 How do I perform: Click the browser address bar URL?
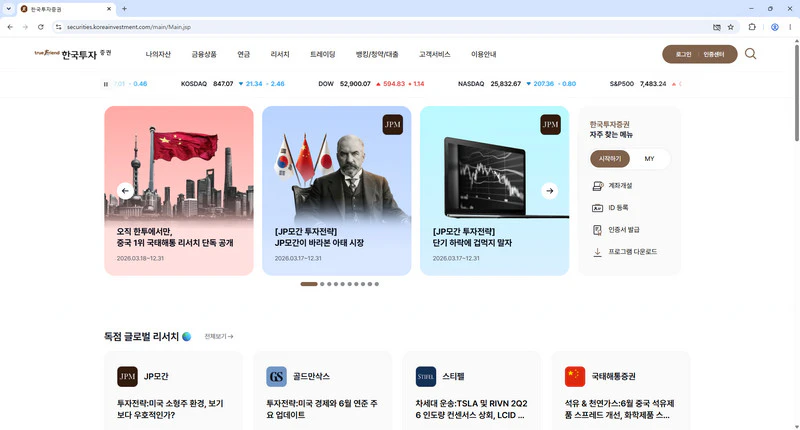click(129, 27)
